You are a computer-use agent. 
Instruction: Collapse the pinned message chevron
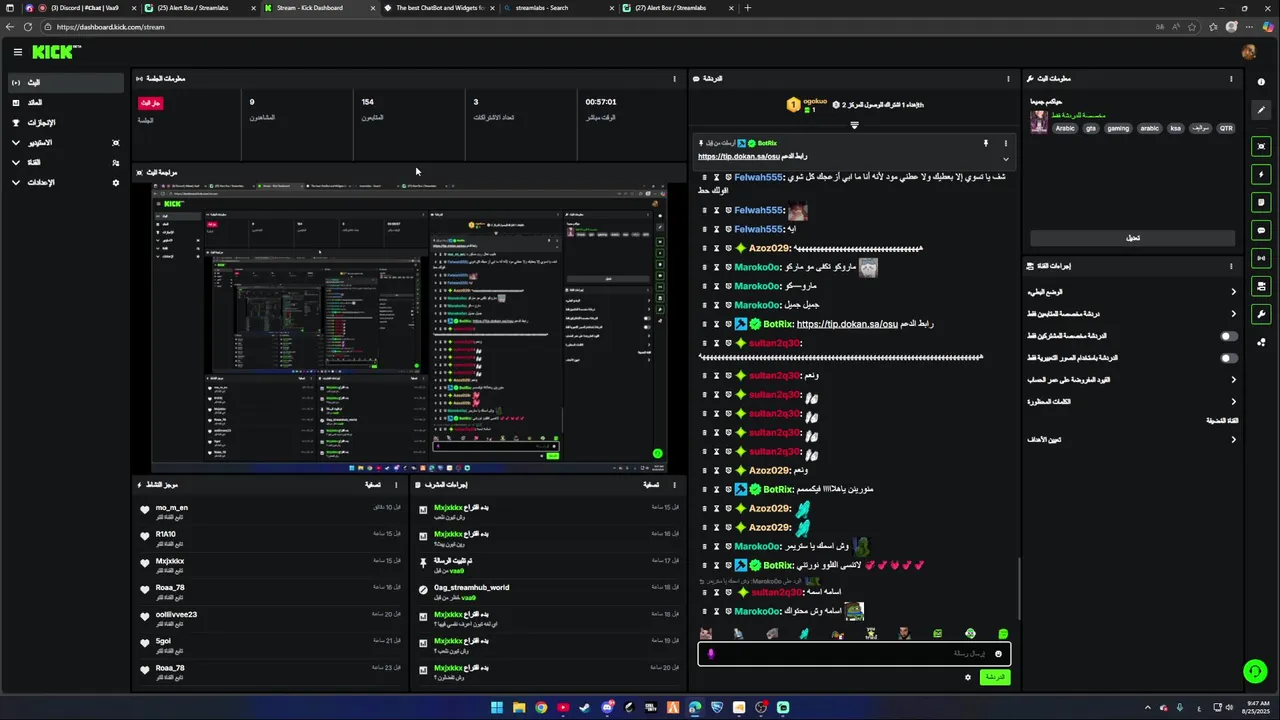(x=1006, y=159)
